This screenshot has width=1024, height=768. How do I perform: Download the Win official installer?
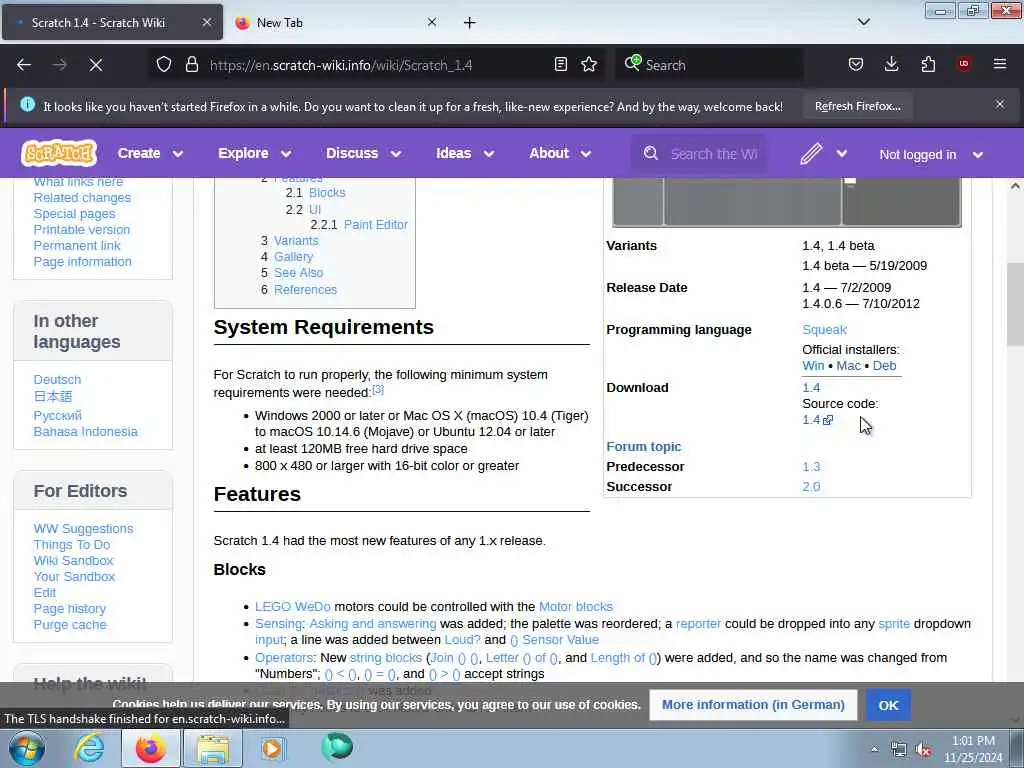click(813, 366)
